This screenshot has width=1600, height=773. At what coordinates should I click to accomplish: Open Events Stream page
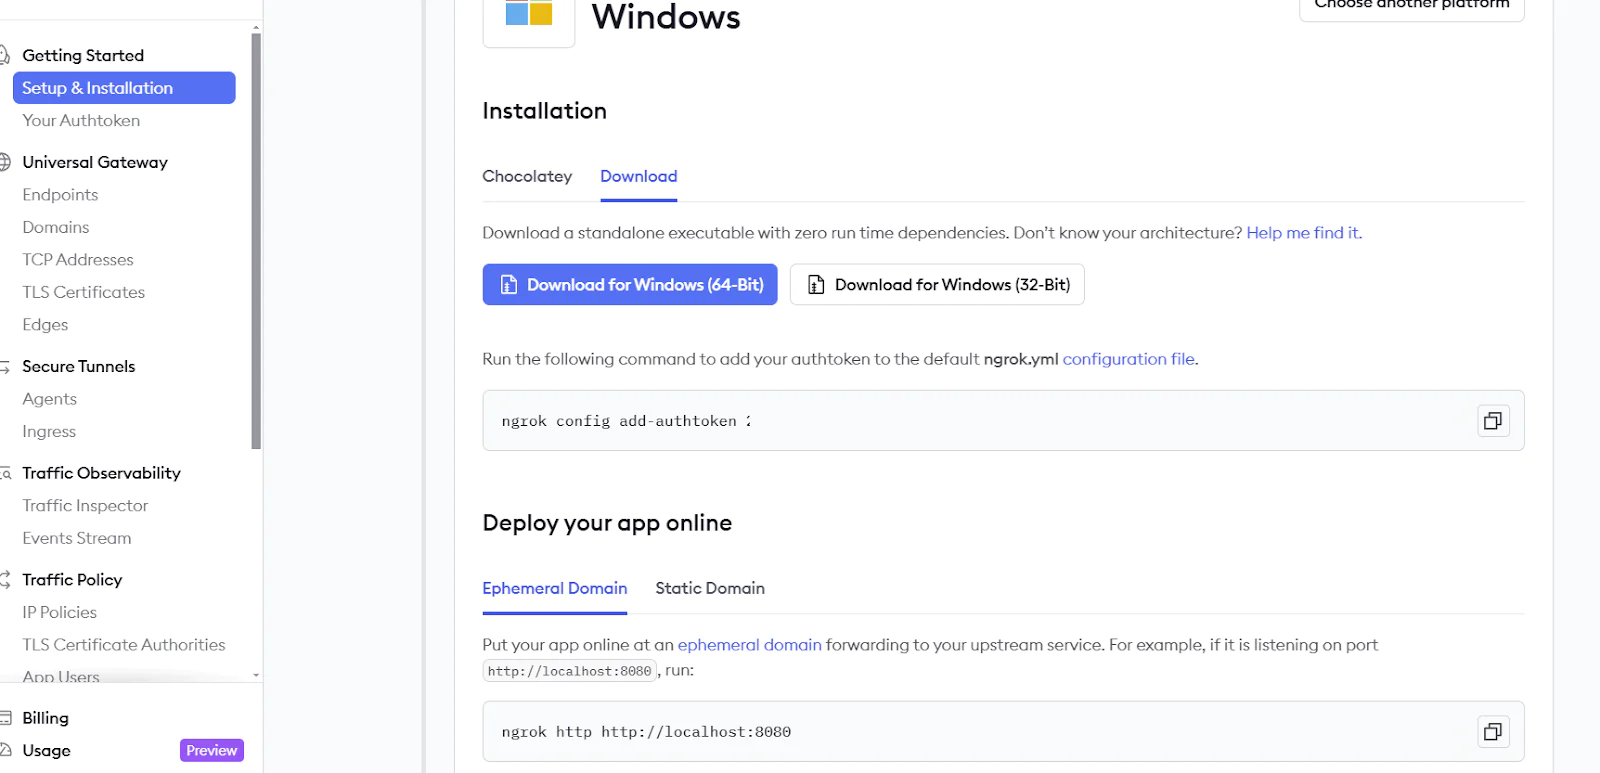(77, 538)
